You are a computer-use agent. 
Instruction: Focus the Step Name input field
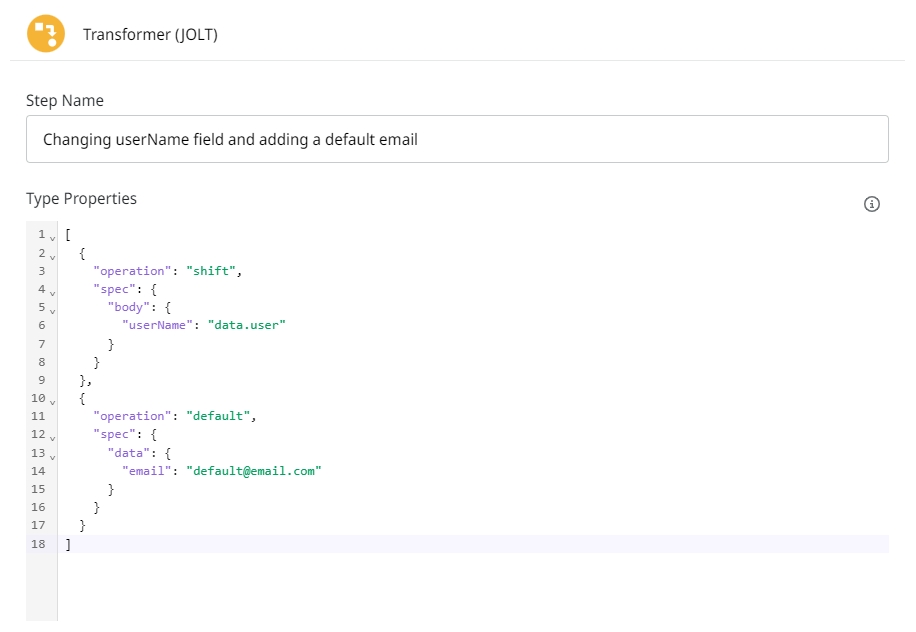[x=457, y=140]
